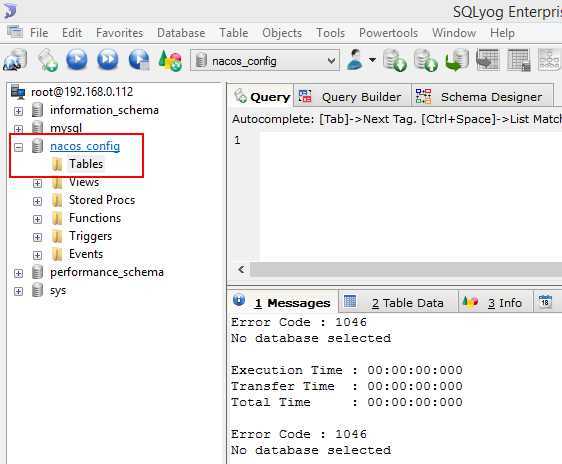This screenshot has width=562, height=464.
Task: Click the schedule backup table icon
Action: pos(519,60)
